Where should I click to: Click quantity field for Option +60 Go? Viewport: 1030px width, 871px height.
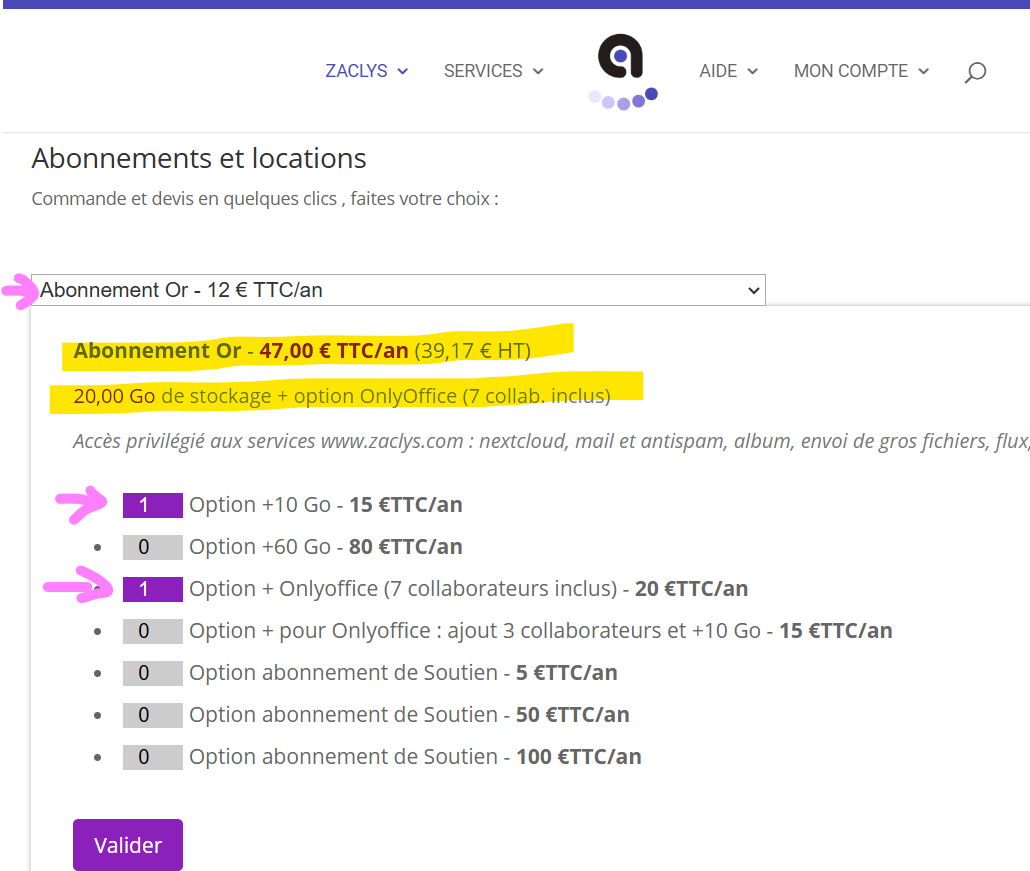(x=152, y=547)
